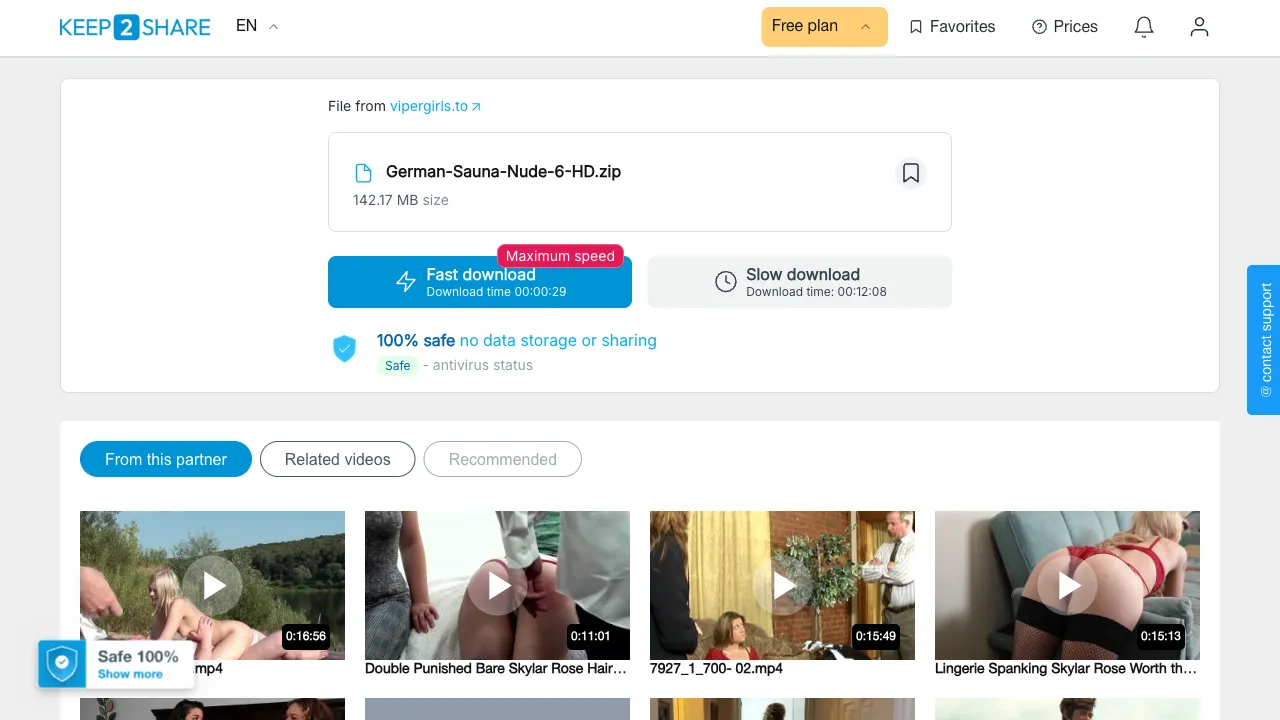
Task: Switch to Related videos tab
Action: point(338,459)
